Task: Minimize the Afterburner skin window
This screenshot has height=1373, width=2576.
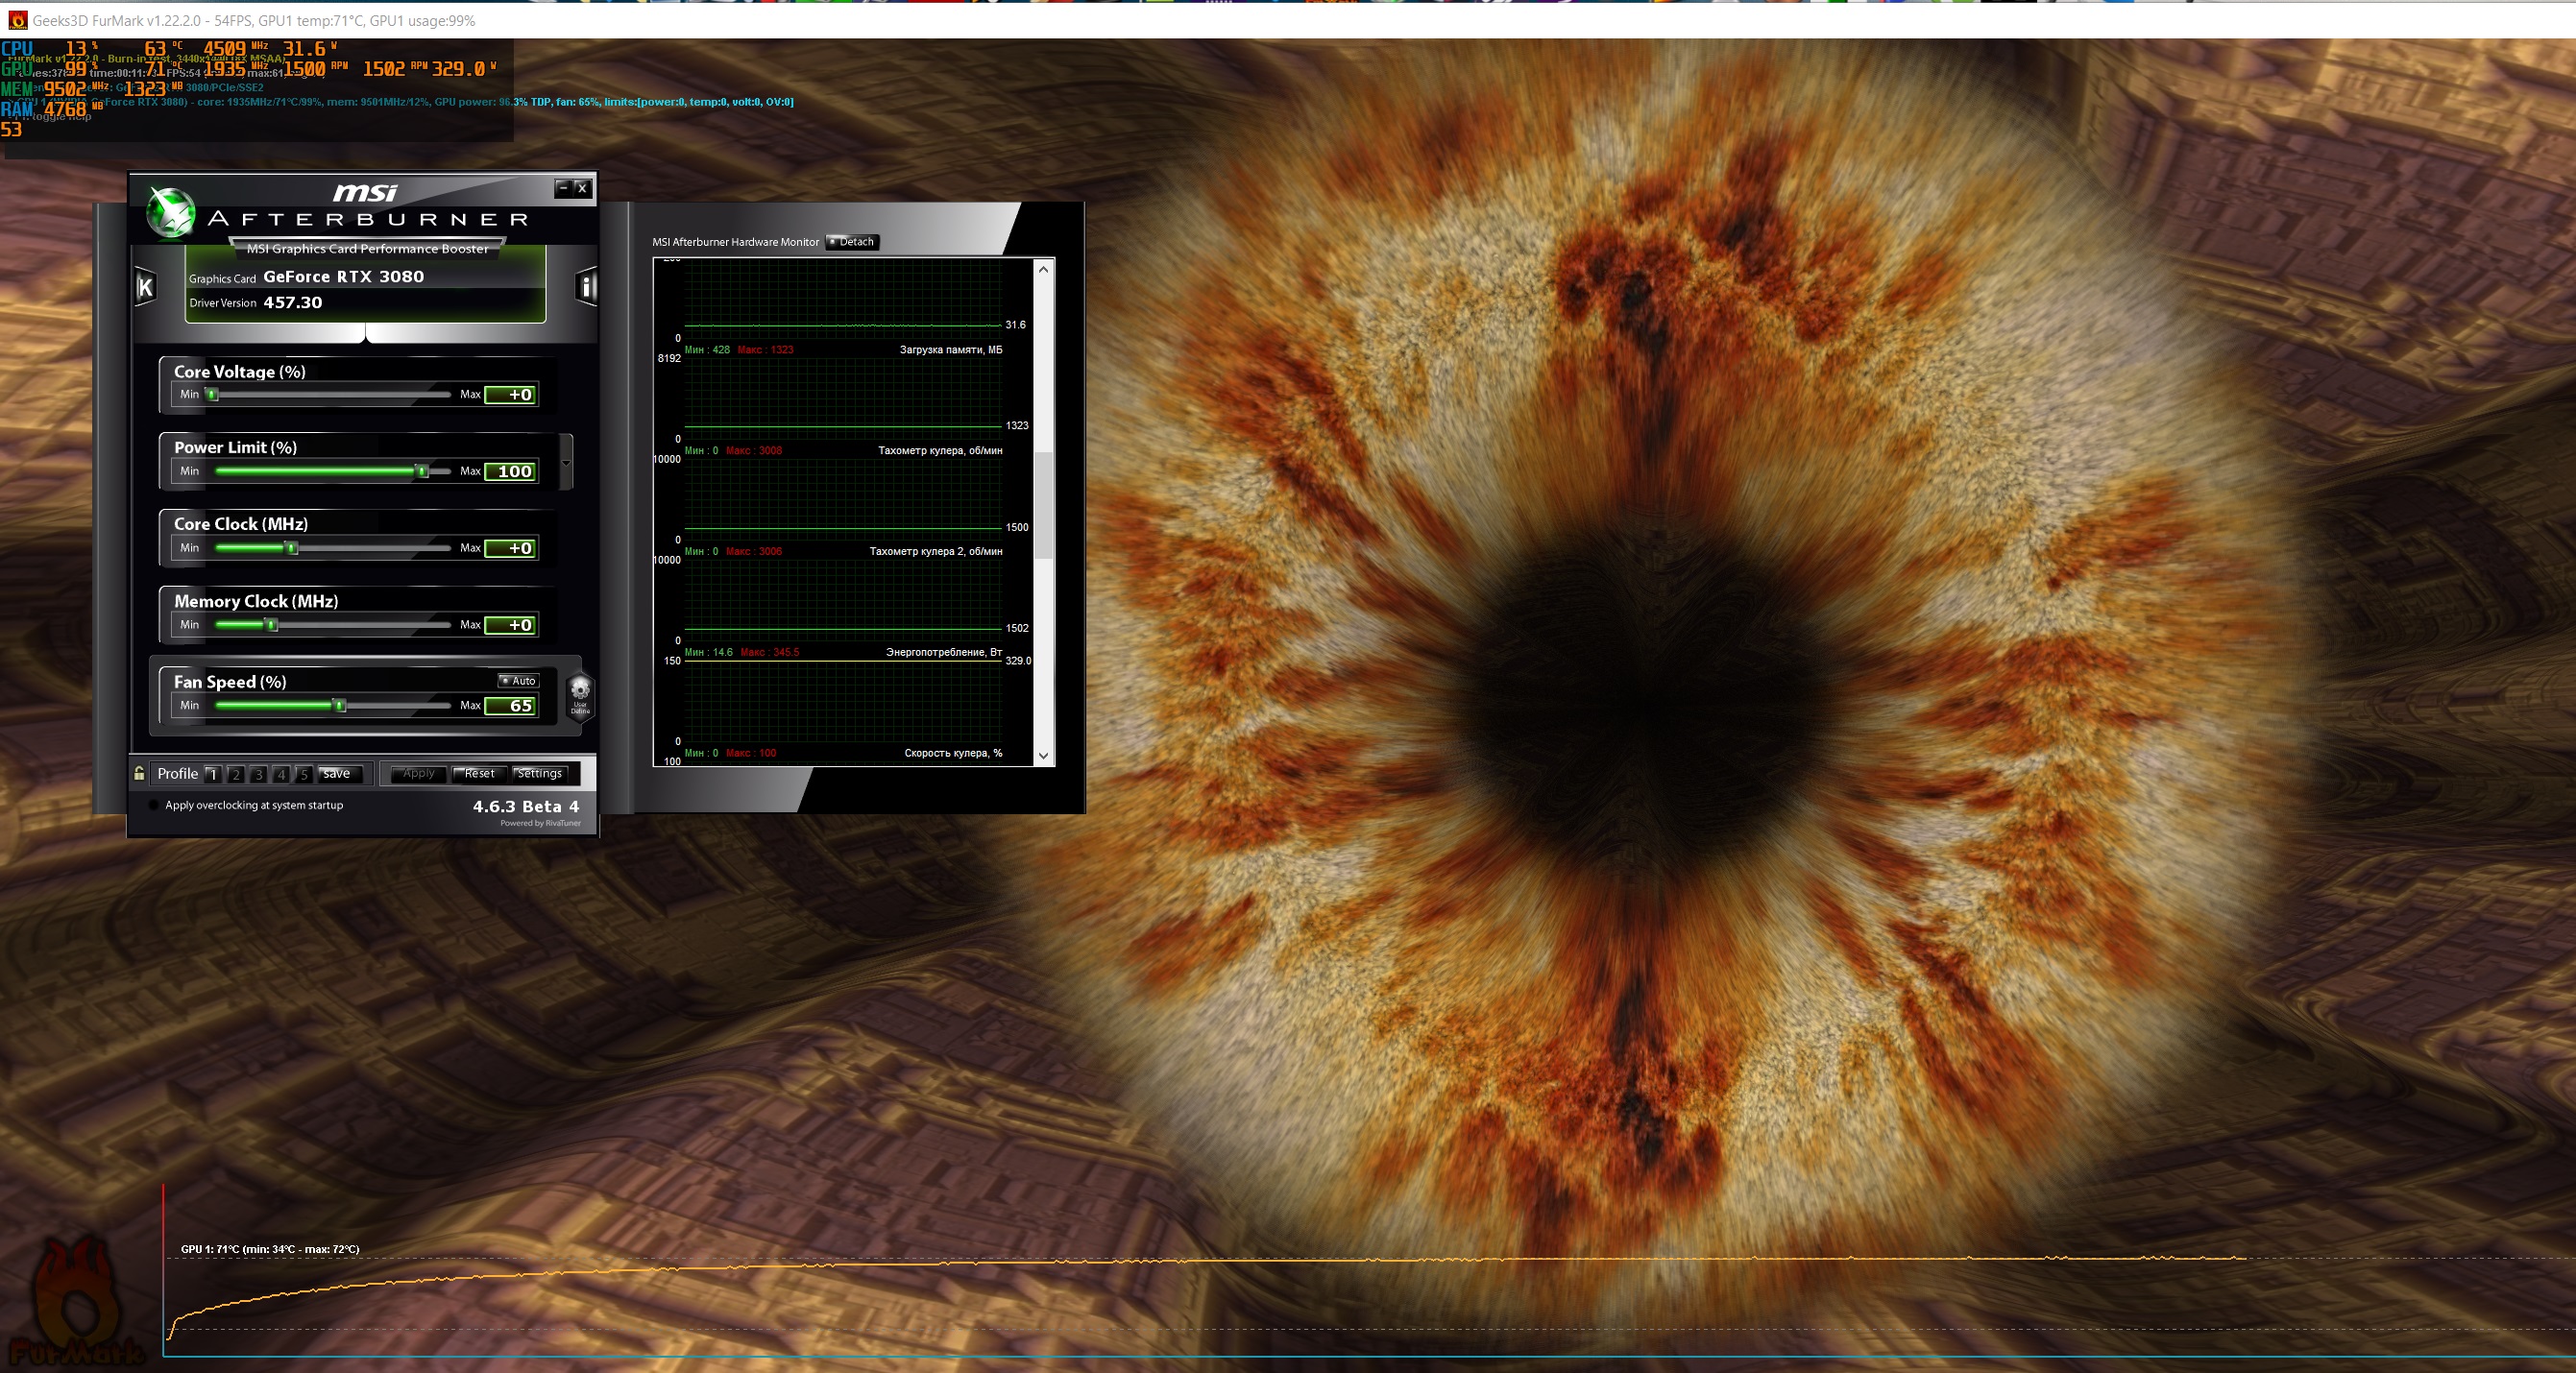Action: point(563,188)
